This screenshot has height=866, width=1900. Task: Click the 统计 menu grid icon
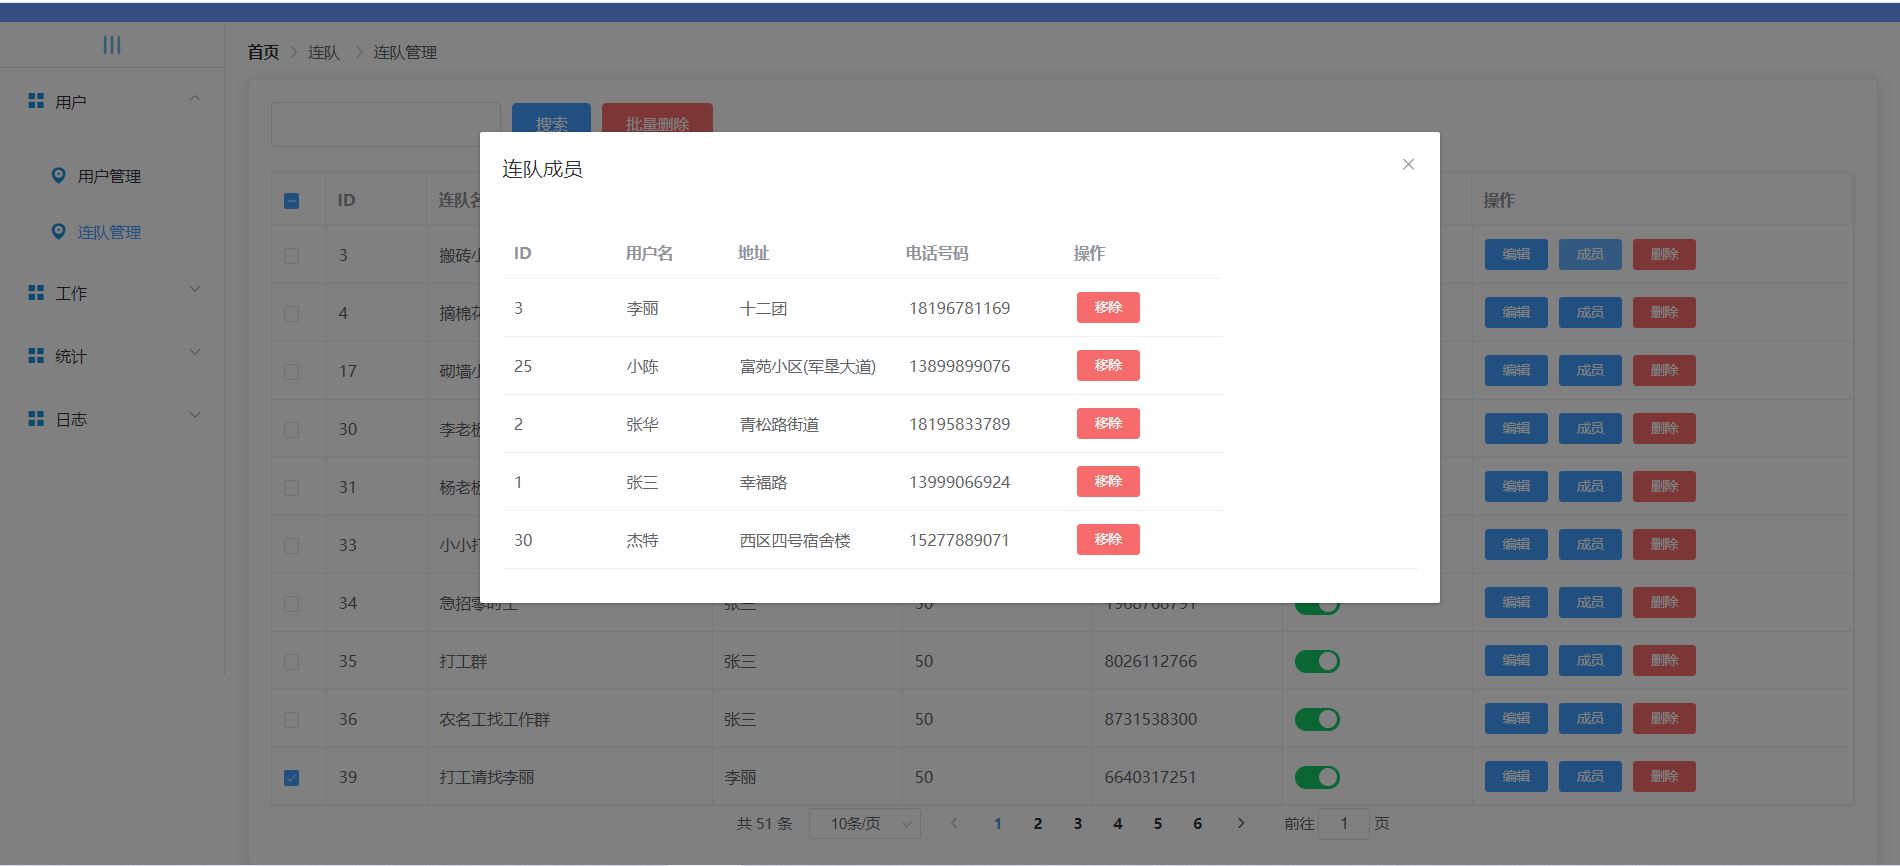click(x=36, y=355)
